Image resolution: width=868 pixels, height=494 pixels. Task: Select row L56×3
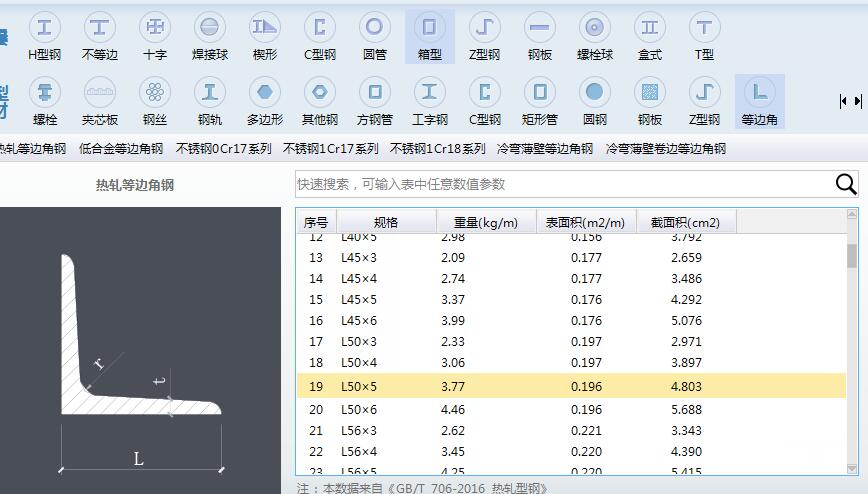571,430
